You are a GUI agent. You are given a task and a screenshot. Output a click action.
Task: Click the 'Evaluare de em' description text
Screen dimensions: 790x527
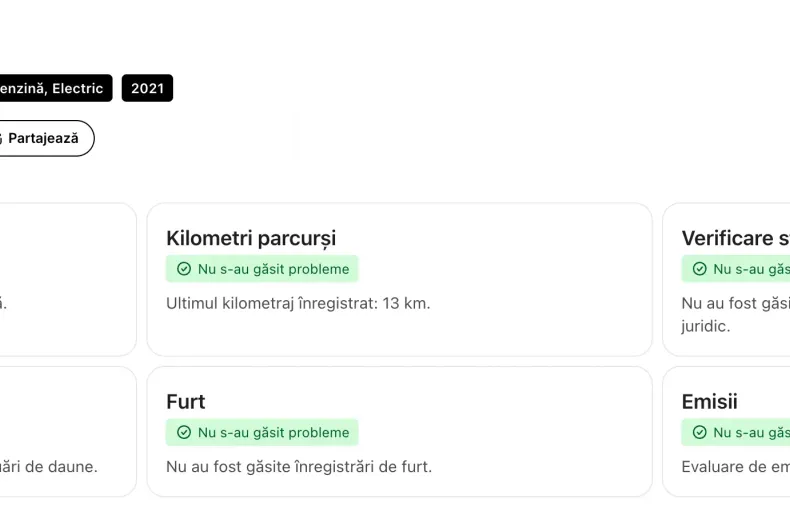(735, 467)
